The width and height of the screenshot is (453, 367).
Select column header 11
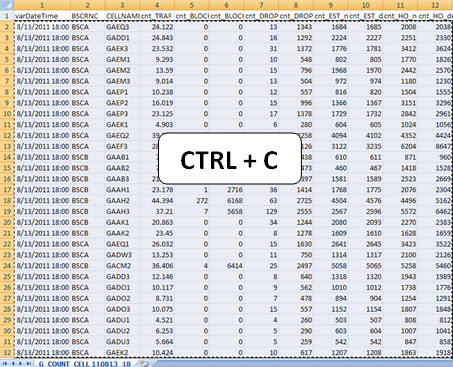click(400, 5)
